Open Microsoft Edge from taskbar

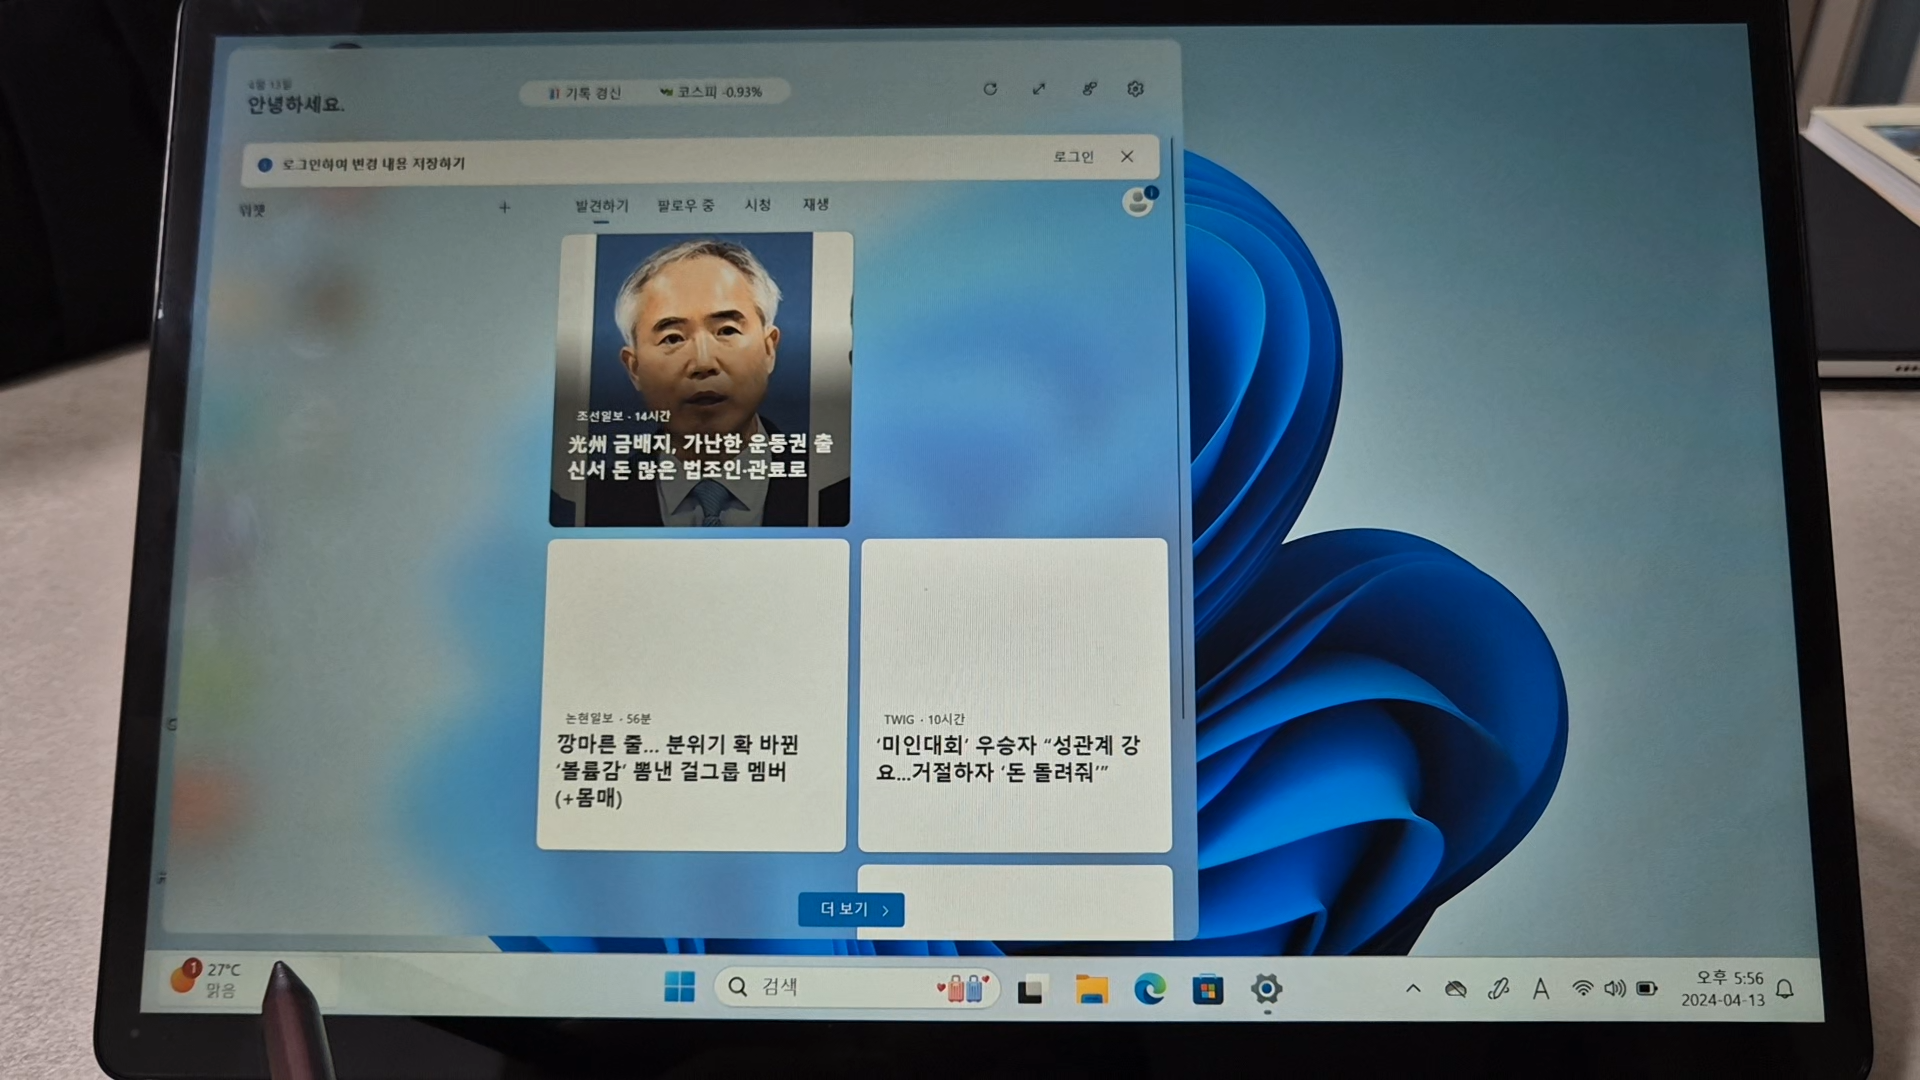click(1150, 989)
